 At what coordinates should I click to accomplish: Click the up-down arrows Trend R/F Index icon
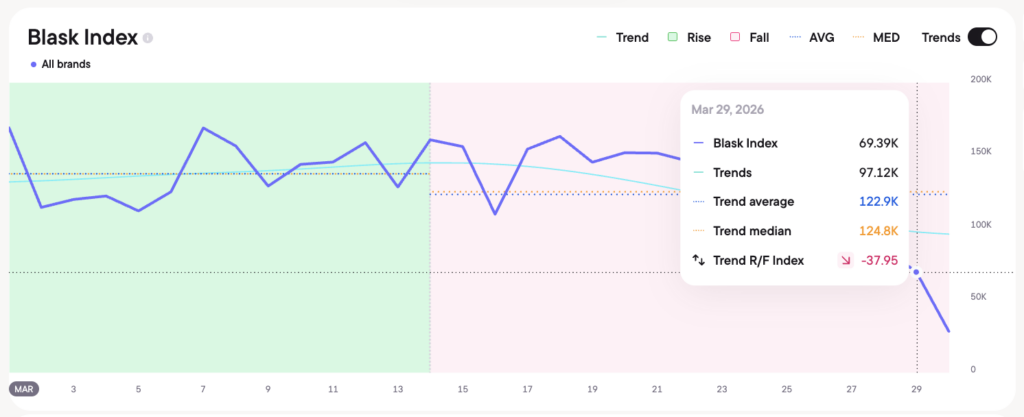pyautogui.click(x=699, y=260)
